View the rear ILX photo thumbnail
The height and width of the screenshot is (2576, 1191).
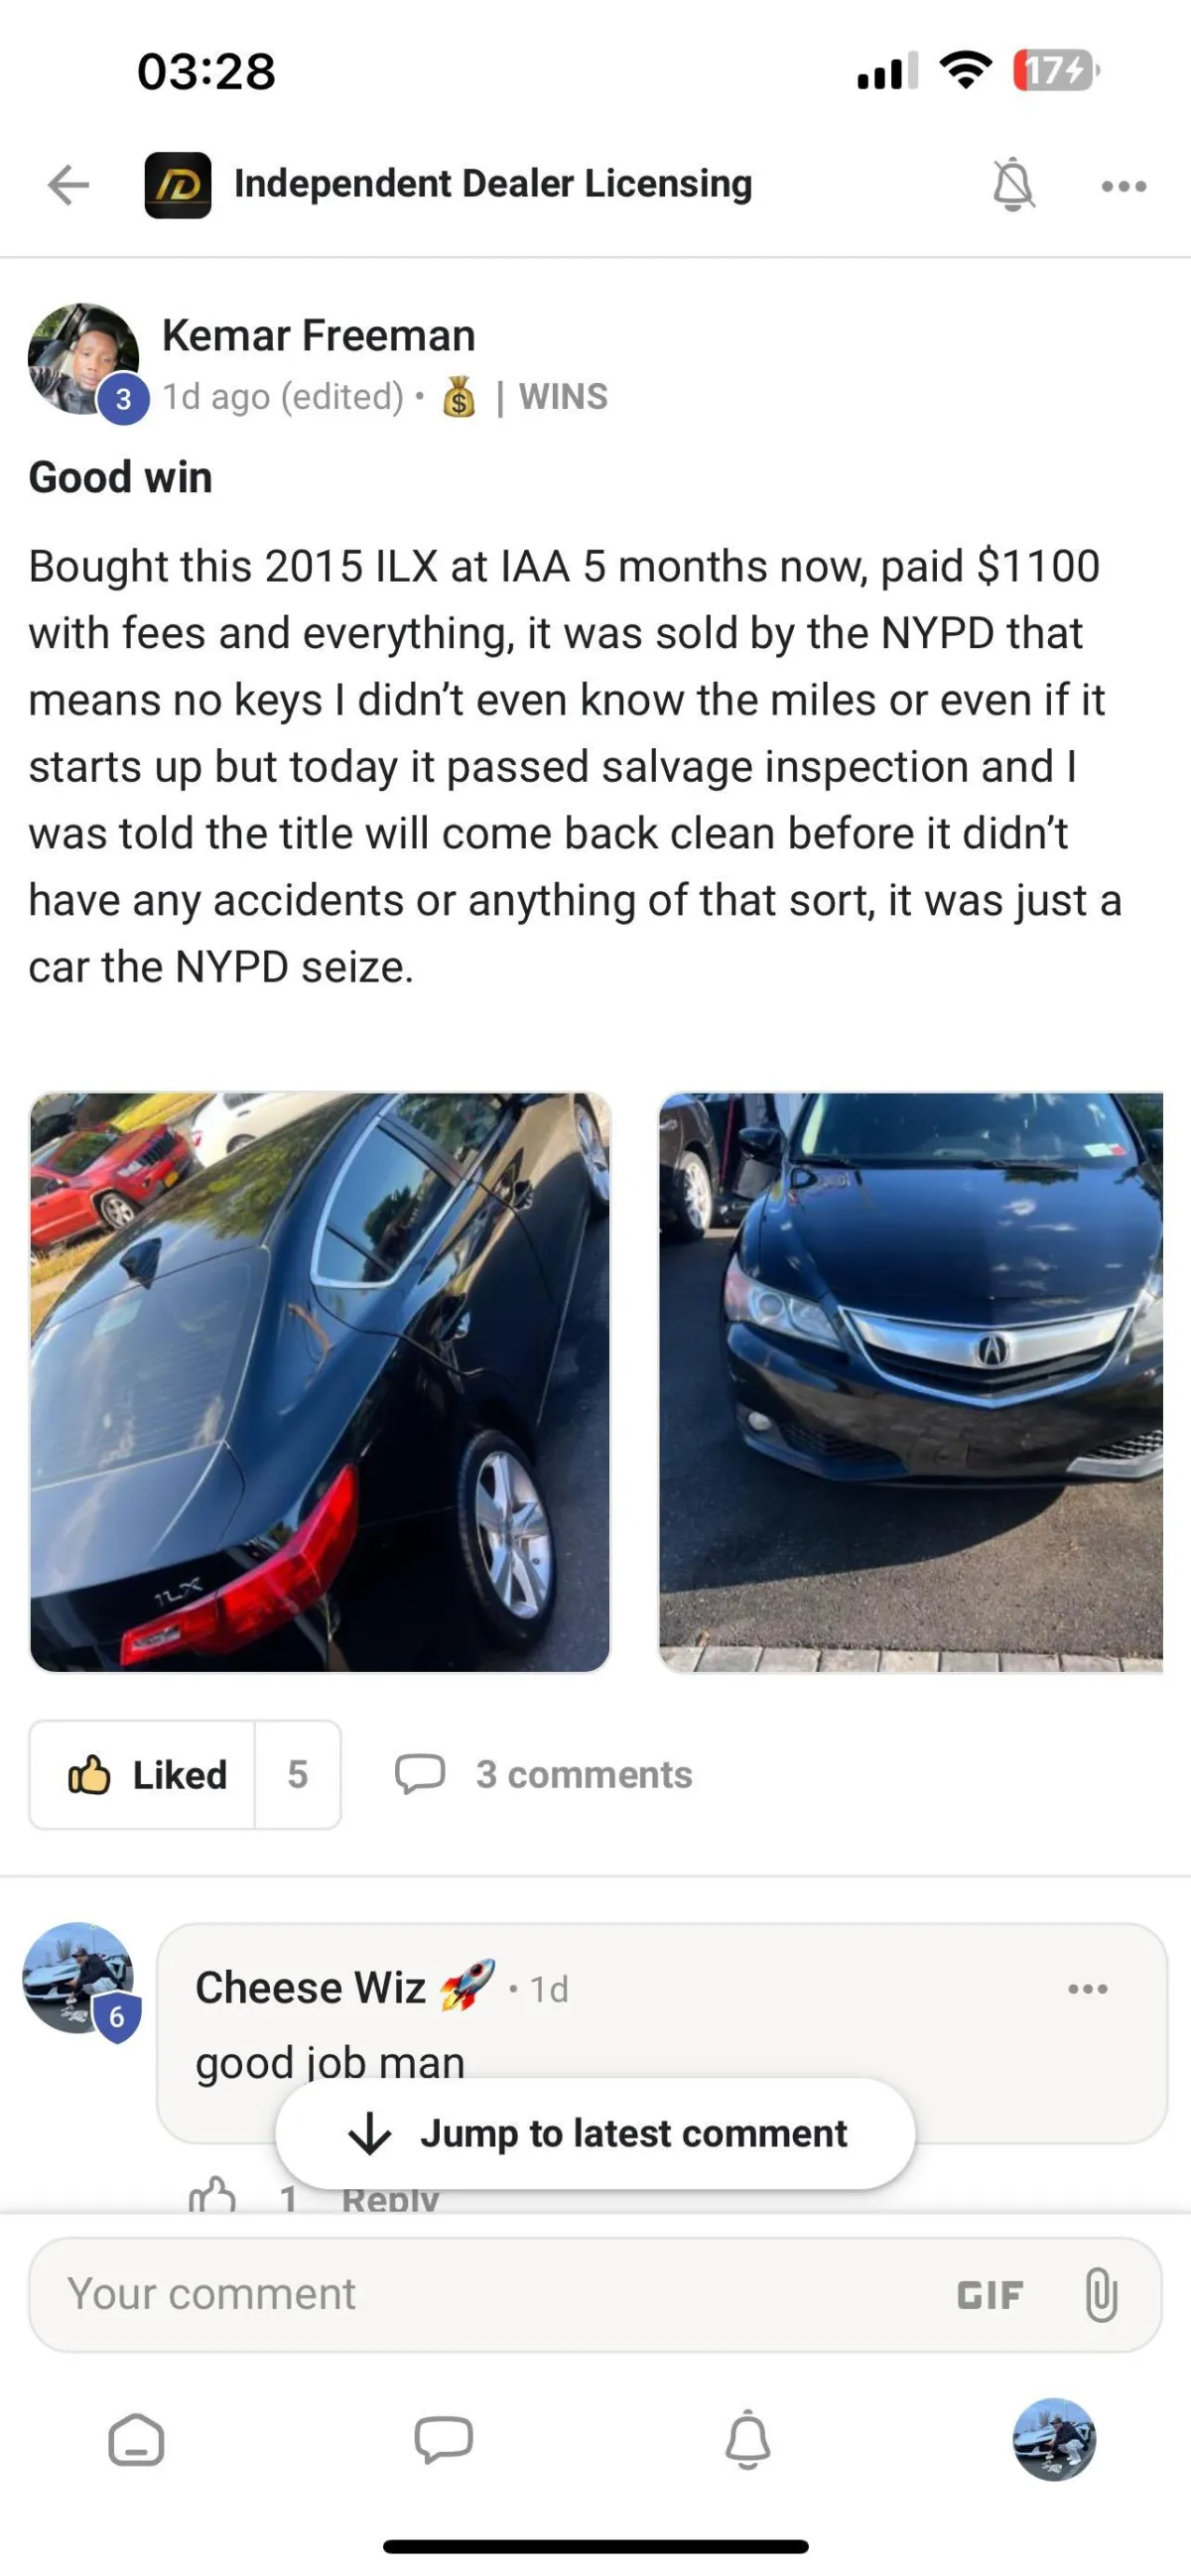[x=320, y=1381]
